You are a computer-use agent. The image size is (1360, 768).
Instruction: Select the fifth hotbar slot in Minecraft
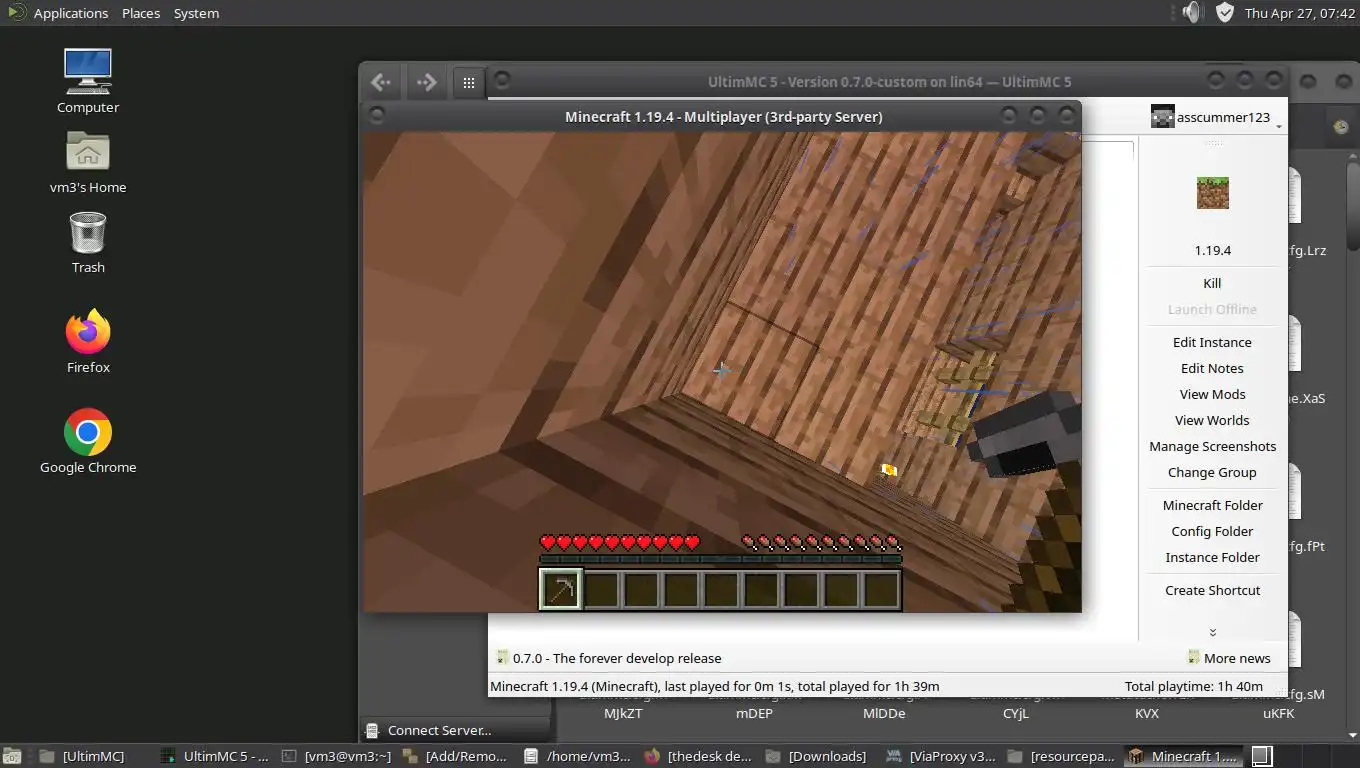tap(721, 589)
